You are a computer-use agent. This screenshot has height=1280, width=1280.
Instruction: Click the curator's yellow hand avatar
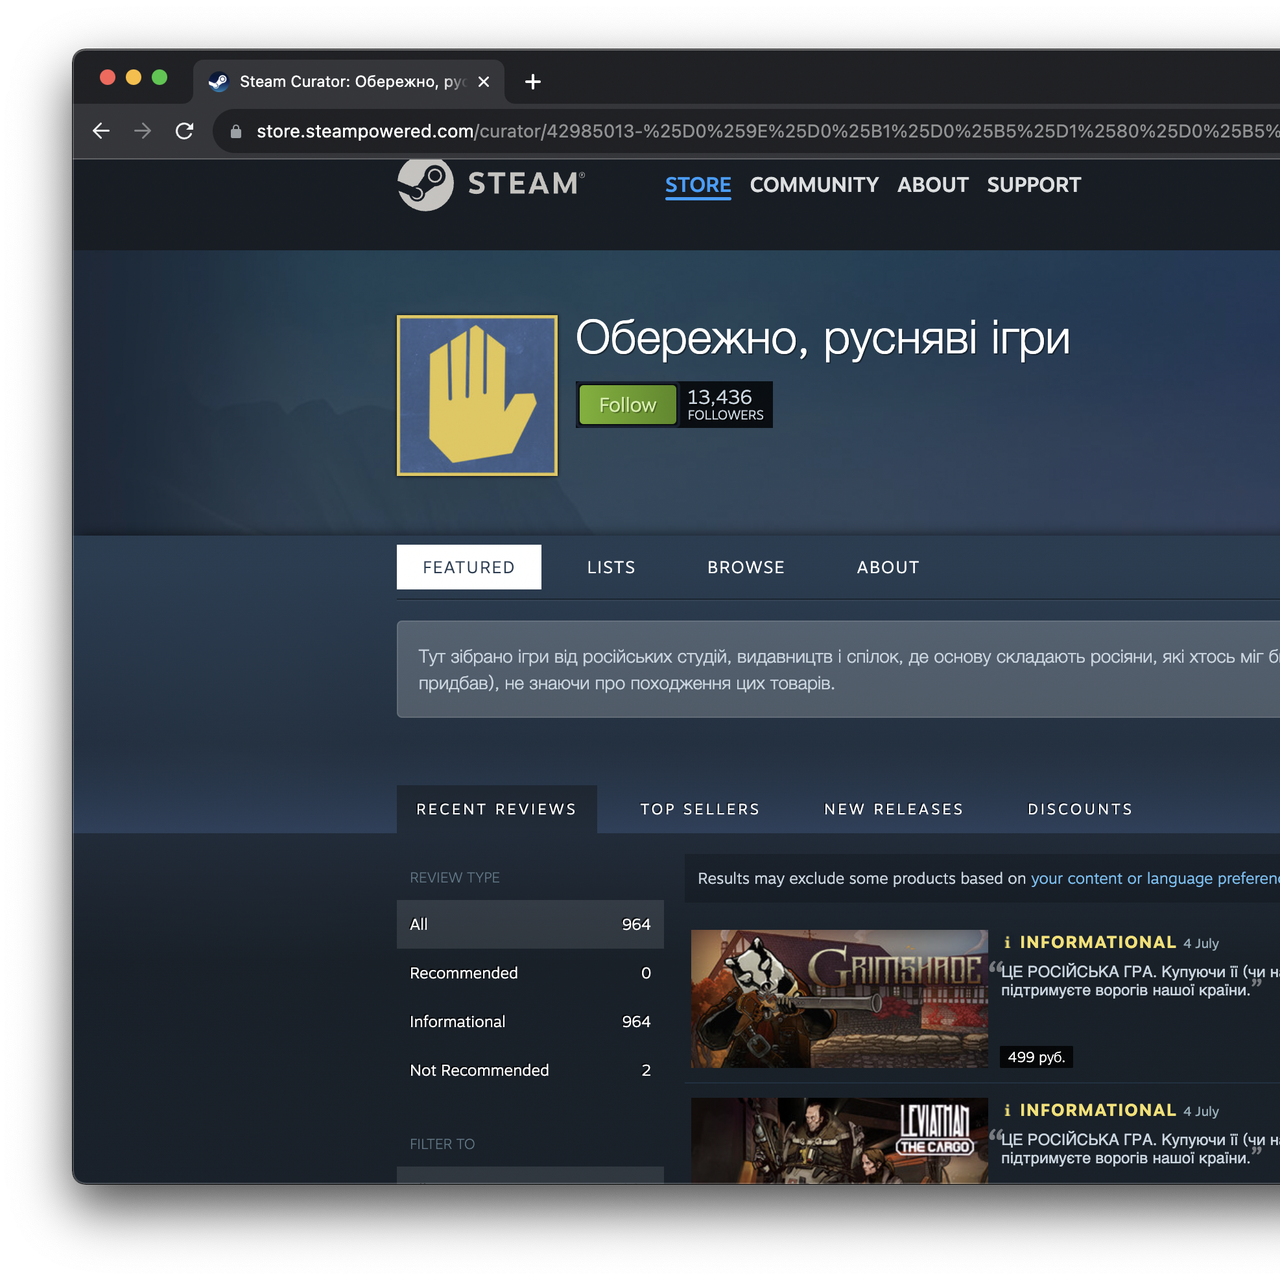pyautogui.click(x=477, y=396)
